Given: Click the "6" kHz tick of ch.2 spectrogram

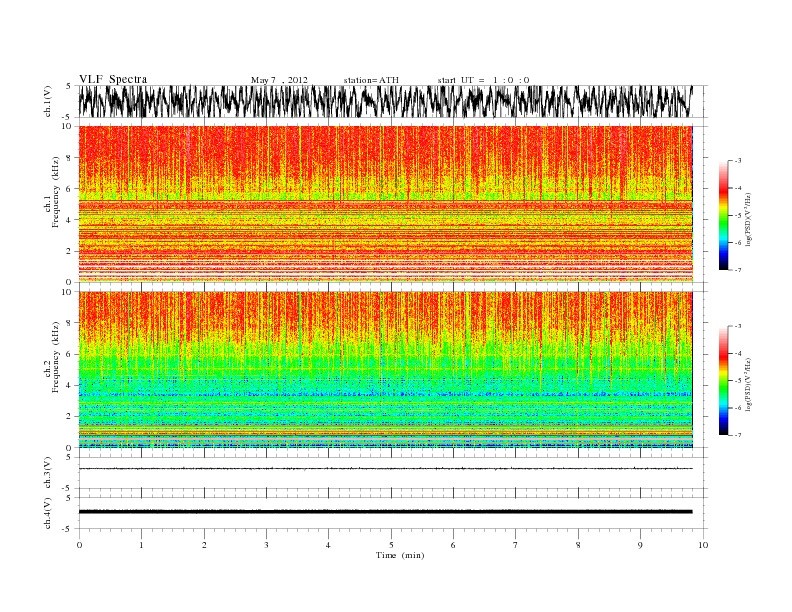Looking at the screenshot, I should click(x=69, y=354).
